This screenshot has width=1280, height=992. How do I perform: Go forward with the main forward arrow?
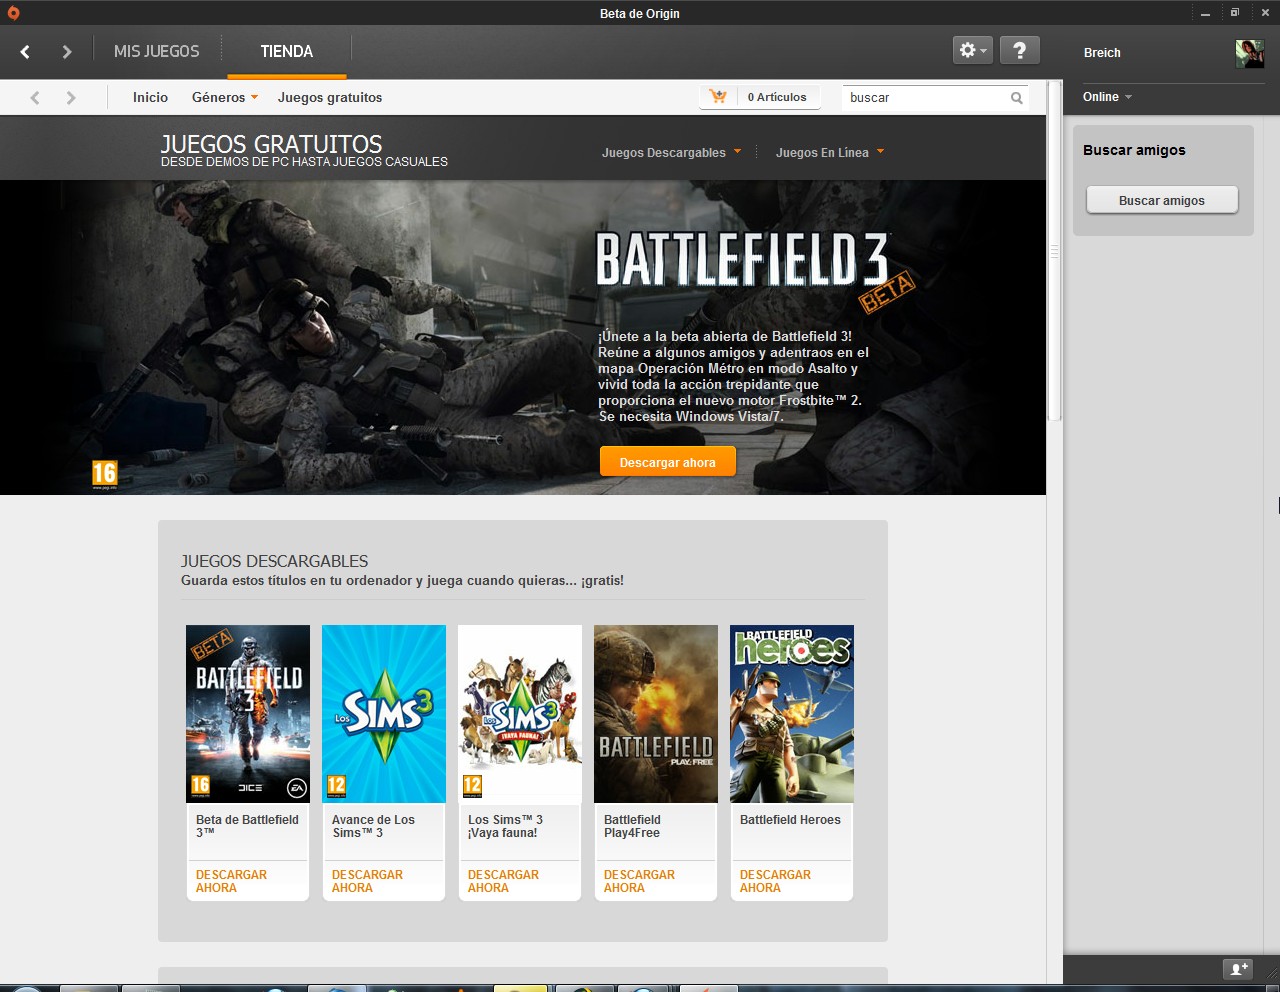(66, 51)
